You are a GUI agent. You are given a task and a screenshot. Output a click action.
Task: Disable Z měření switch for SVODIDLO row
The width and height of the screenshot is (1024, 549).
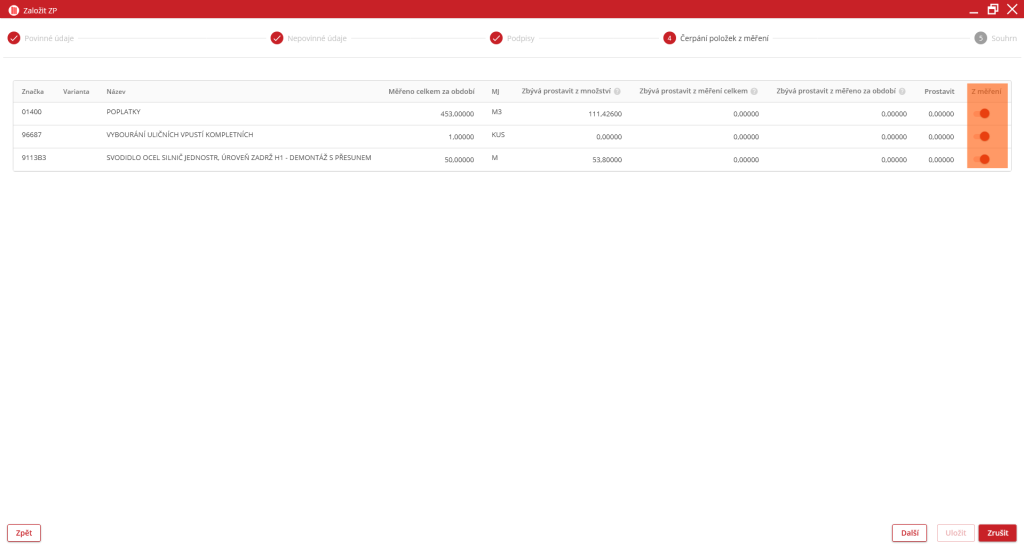(x=982, y=160)
